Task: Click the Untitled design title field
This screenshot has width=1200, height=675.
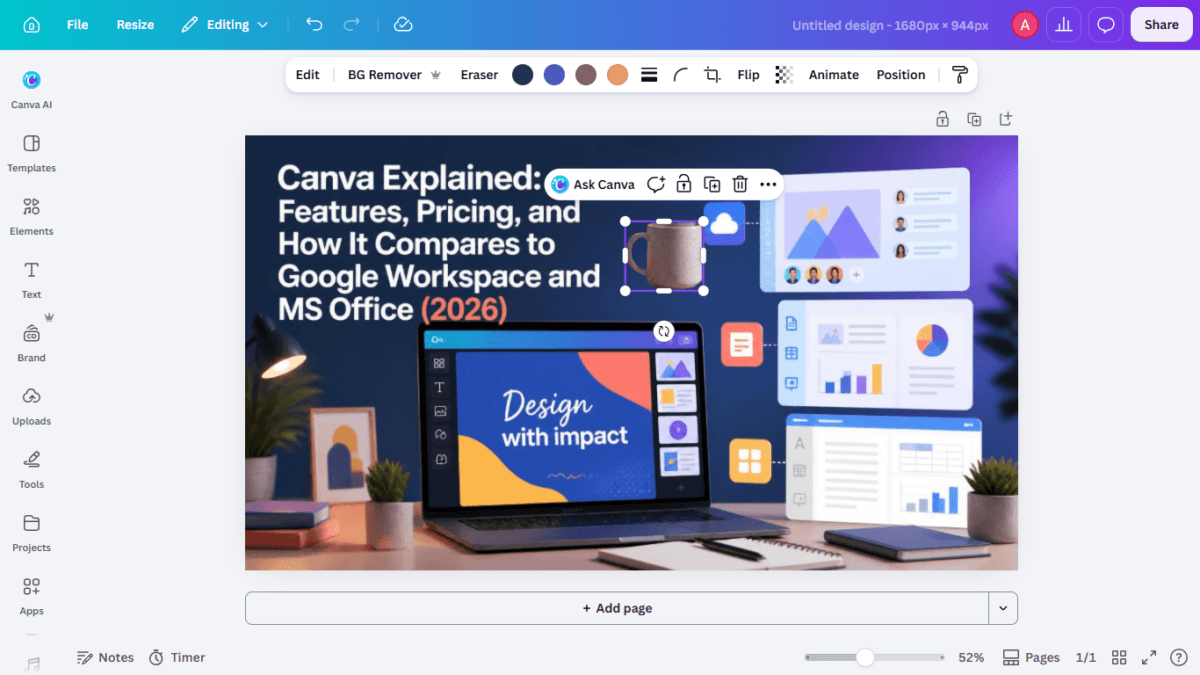Action: (890, 25)
